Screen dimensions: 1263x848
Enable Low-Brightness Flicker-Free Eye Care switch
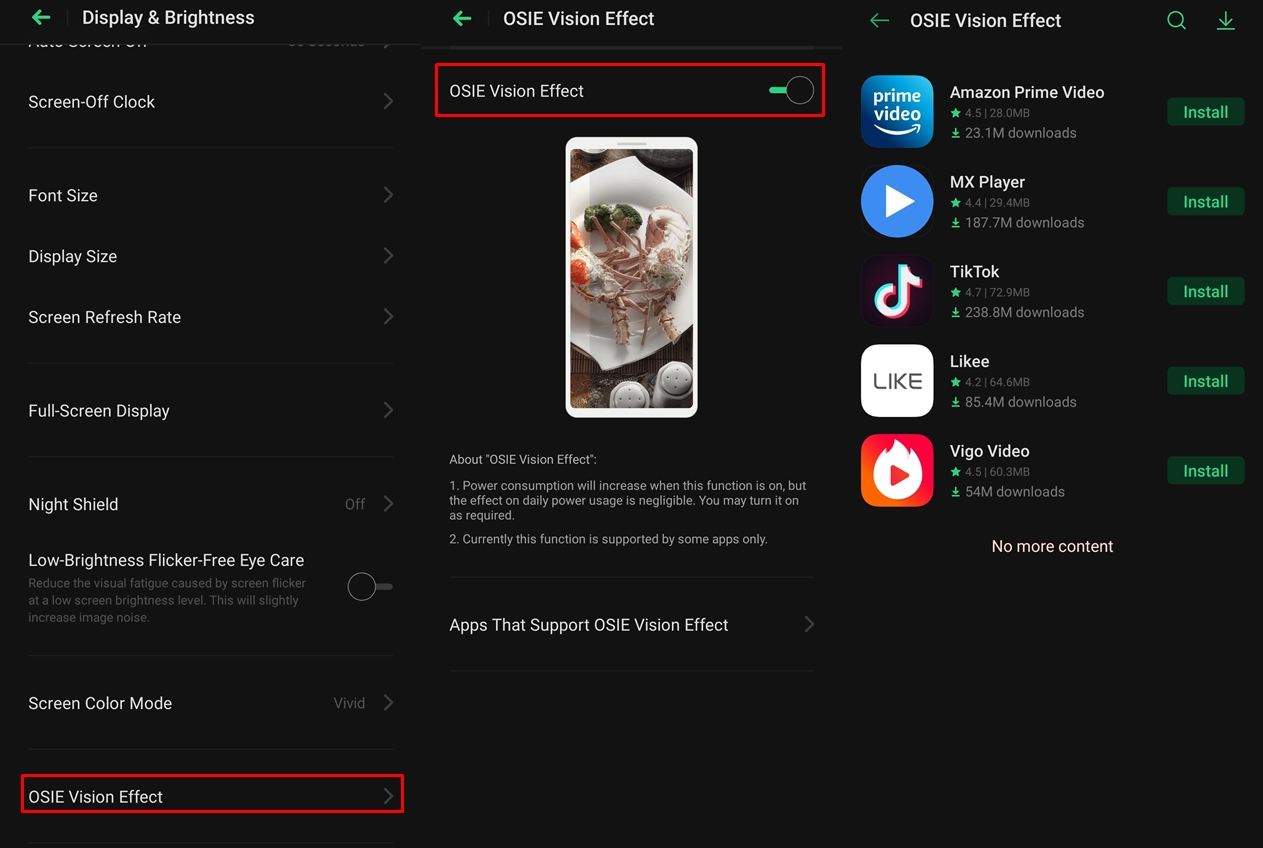pos(369,586)
